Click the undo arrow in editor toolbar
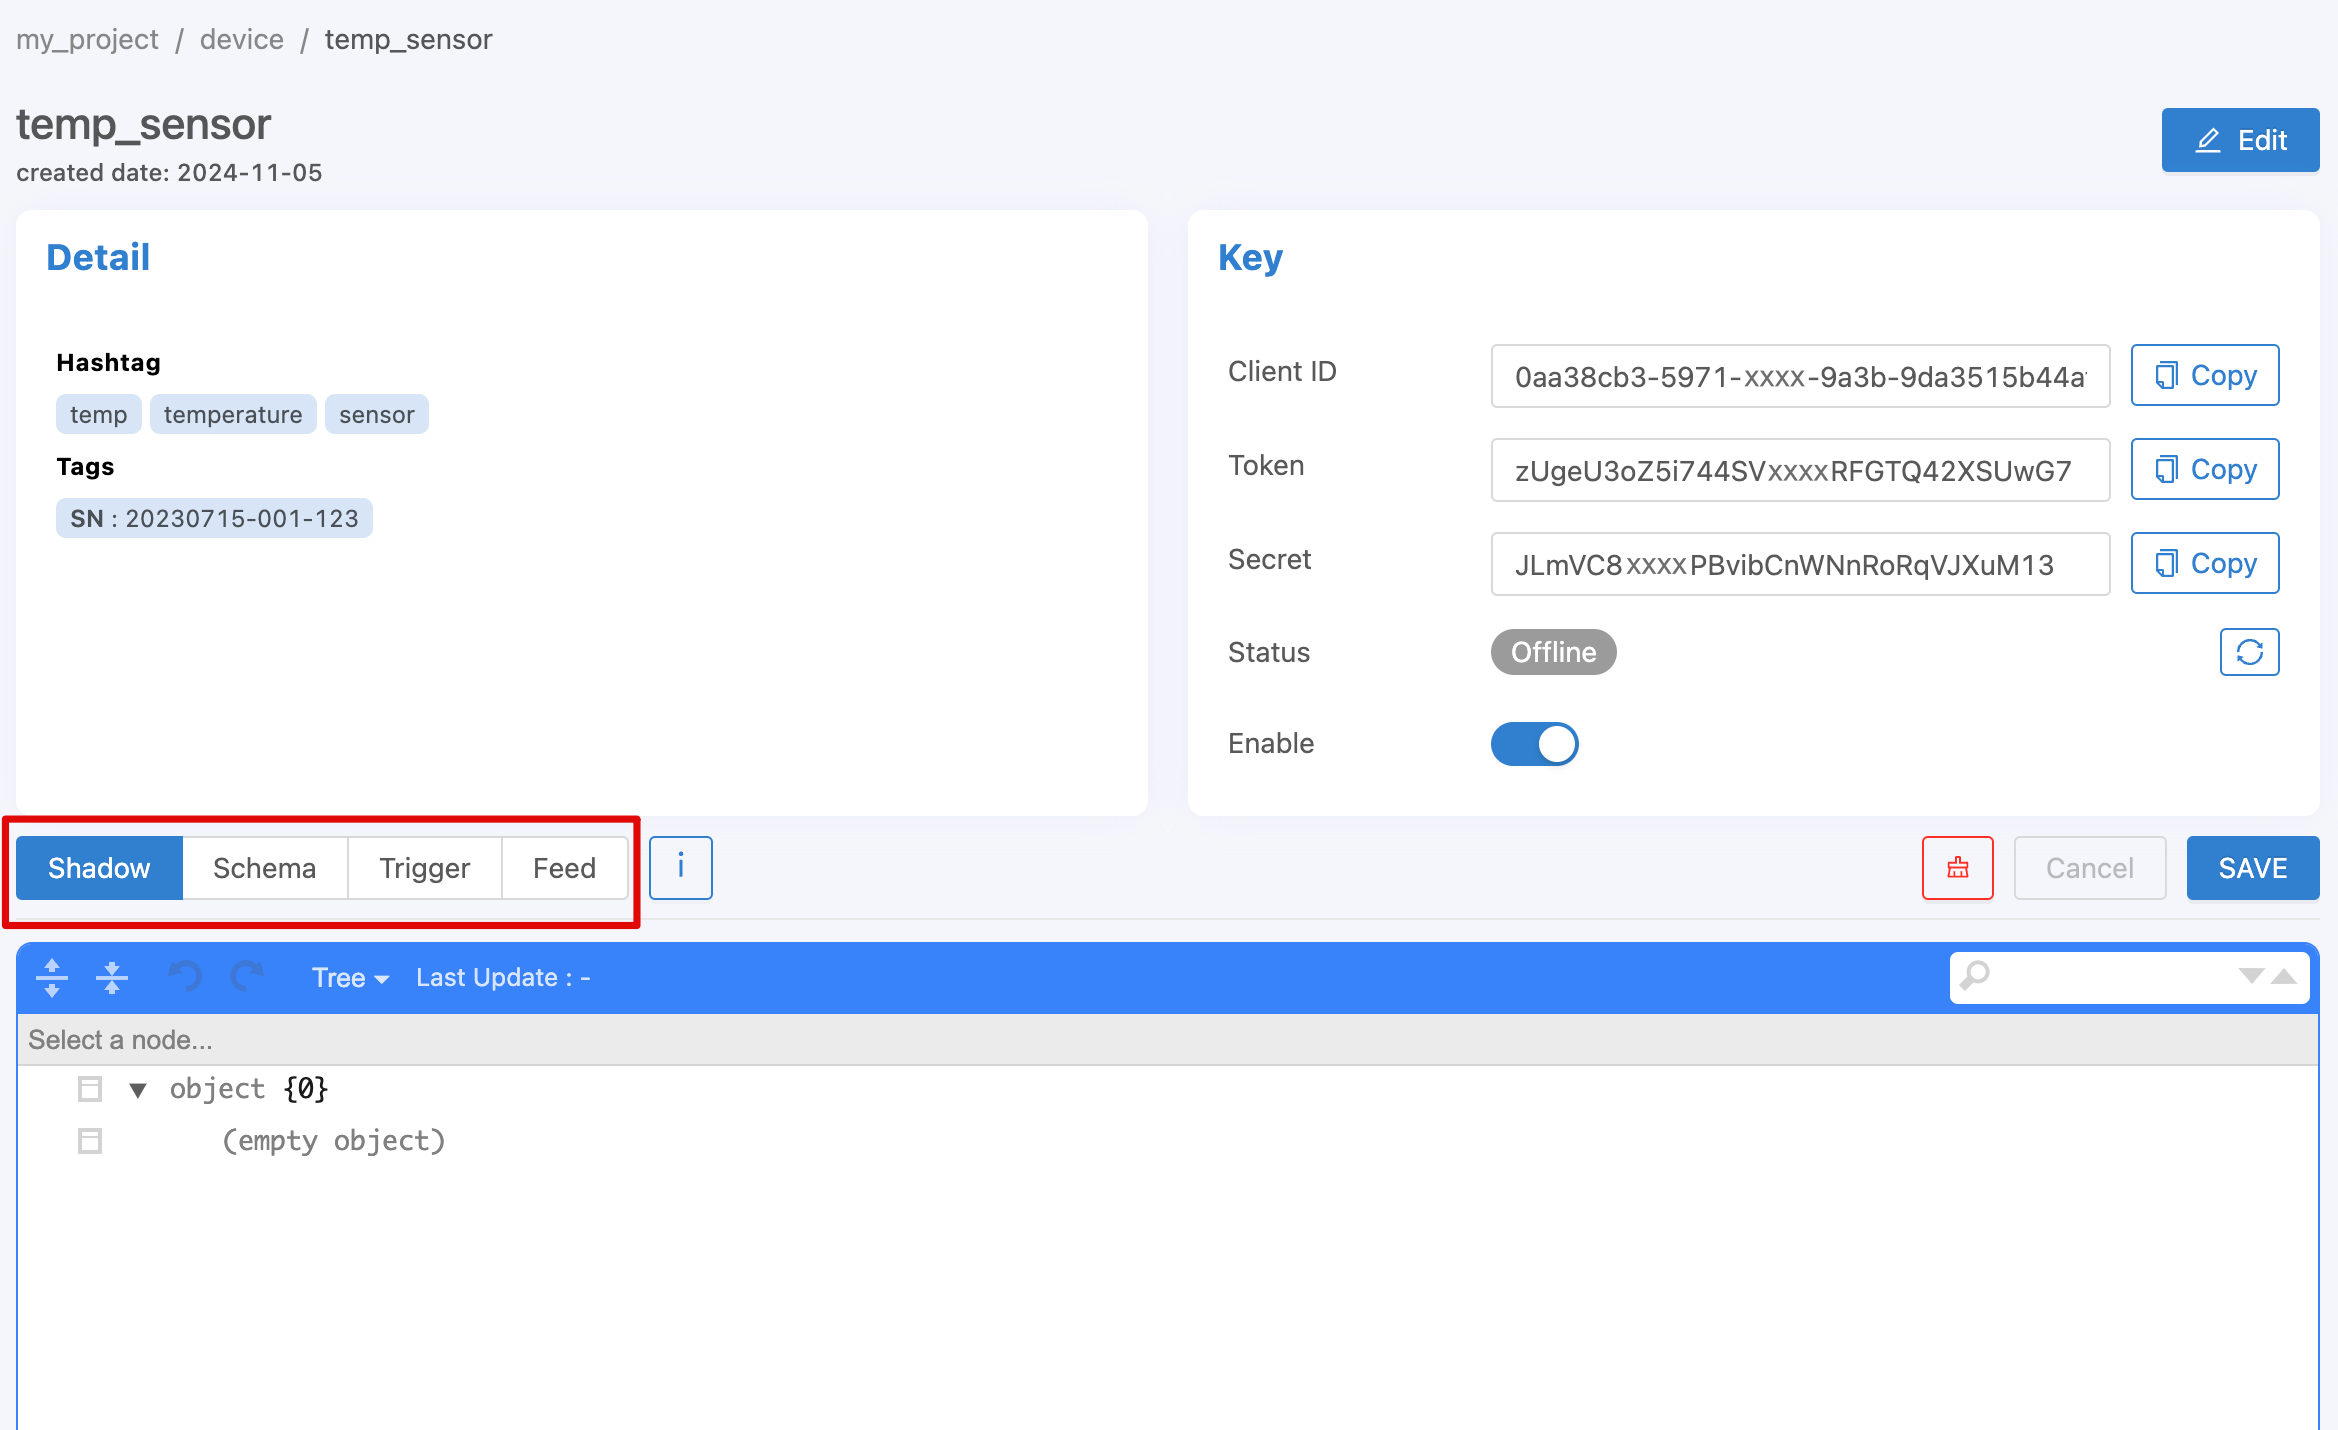 186,975
